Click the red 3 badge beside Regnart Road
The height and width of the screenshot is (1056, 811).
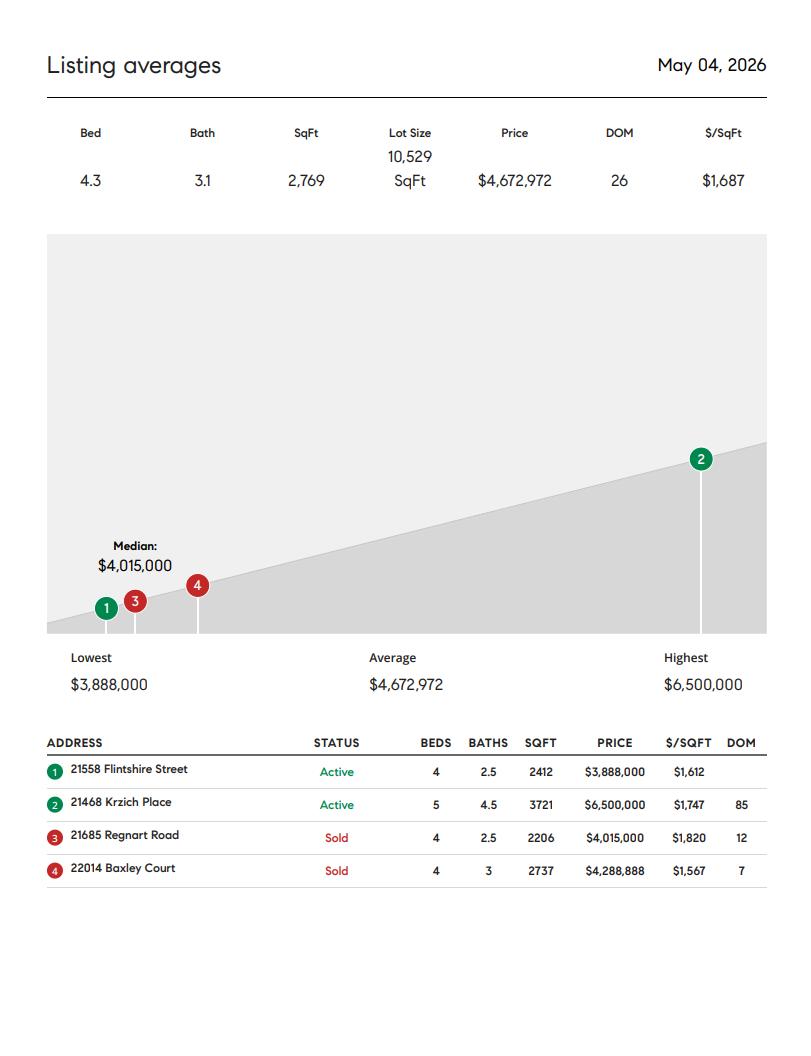tap(55, 838)
